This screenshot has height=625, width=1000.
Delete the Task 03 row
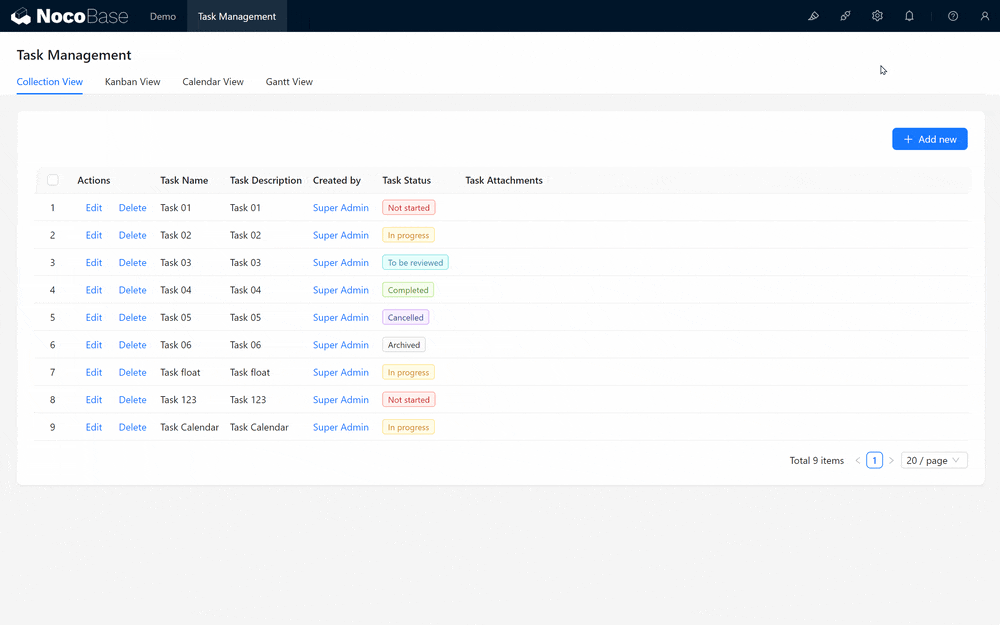click(133, 263)
